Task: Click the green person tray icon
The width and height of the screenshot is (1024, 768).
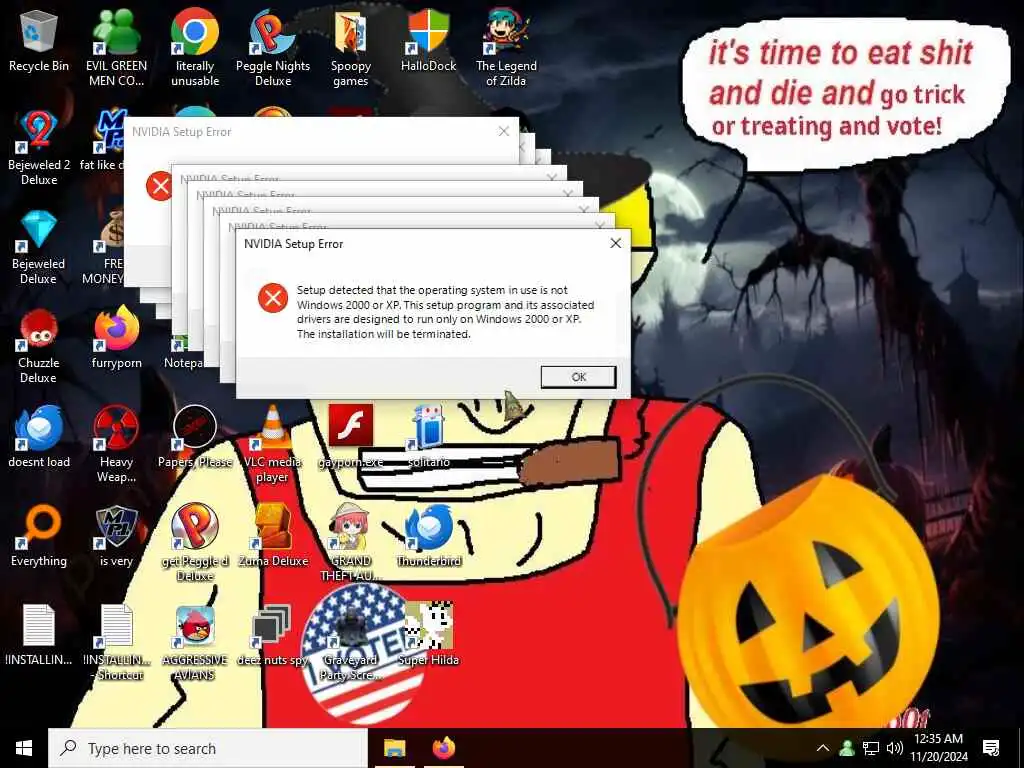Action: point(847,748)
